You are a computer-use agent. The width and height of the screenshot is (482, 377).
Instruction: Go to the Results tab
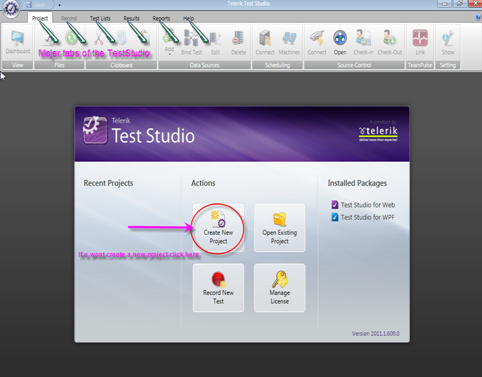pos(131,18)
